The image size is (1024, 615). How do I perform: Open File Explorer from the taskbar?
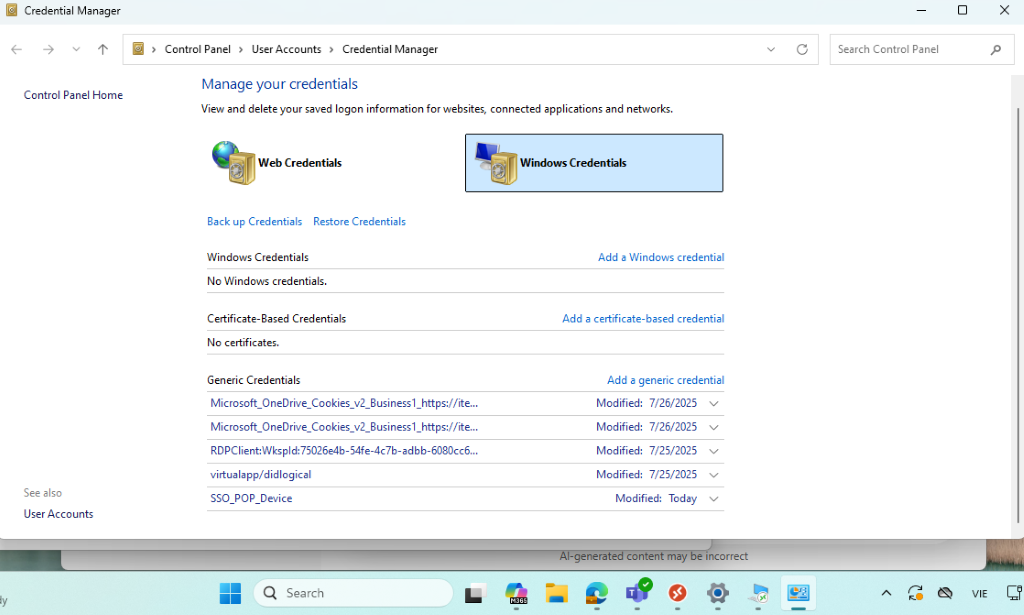pos(556,593)
